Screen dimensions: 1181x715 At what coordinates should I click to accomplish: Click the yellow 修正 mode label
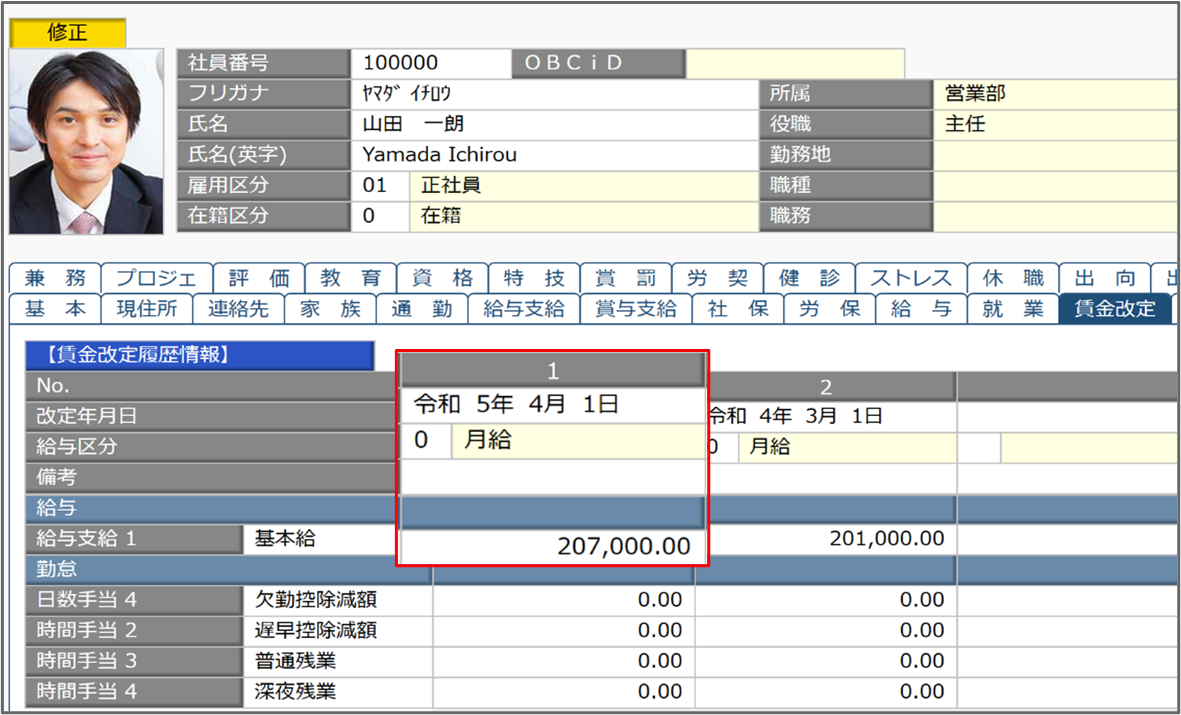pos(68,33)
